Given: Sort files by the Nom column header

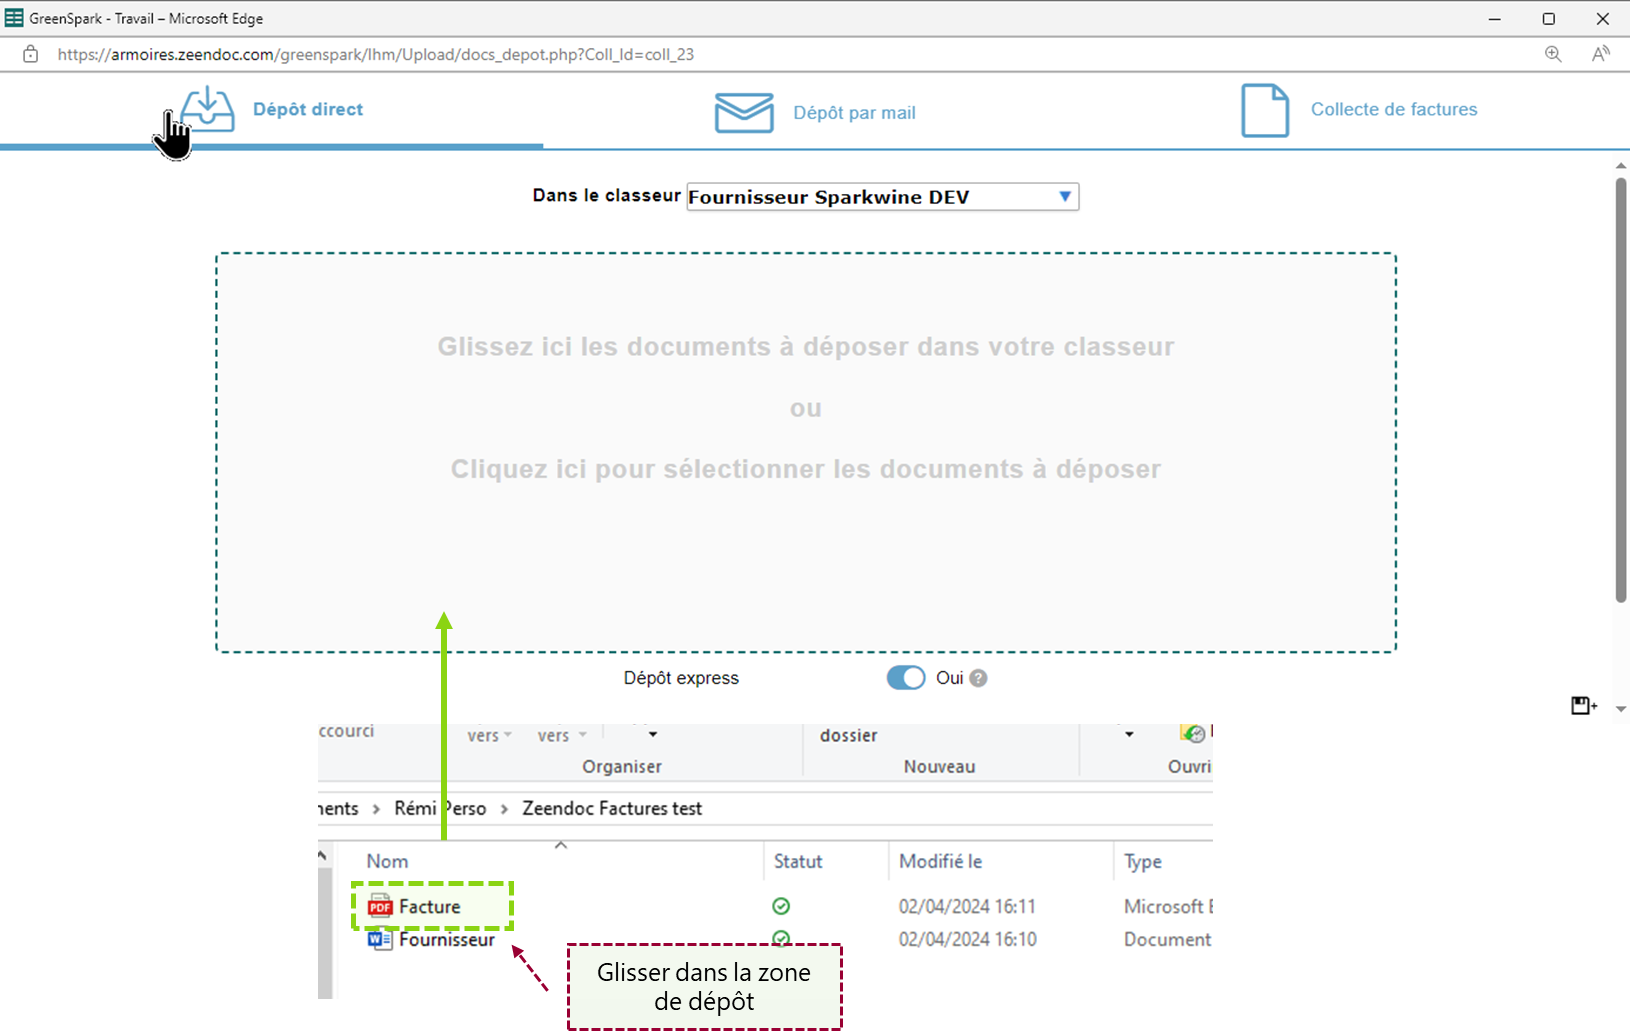Looking at the screenshot, I should coord(387,861).
